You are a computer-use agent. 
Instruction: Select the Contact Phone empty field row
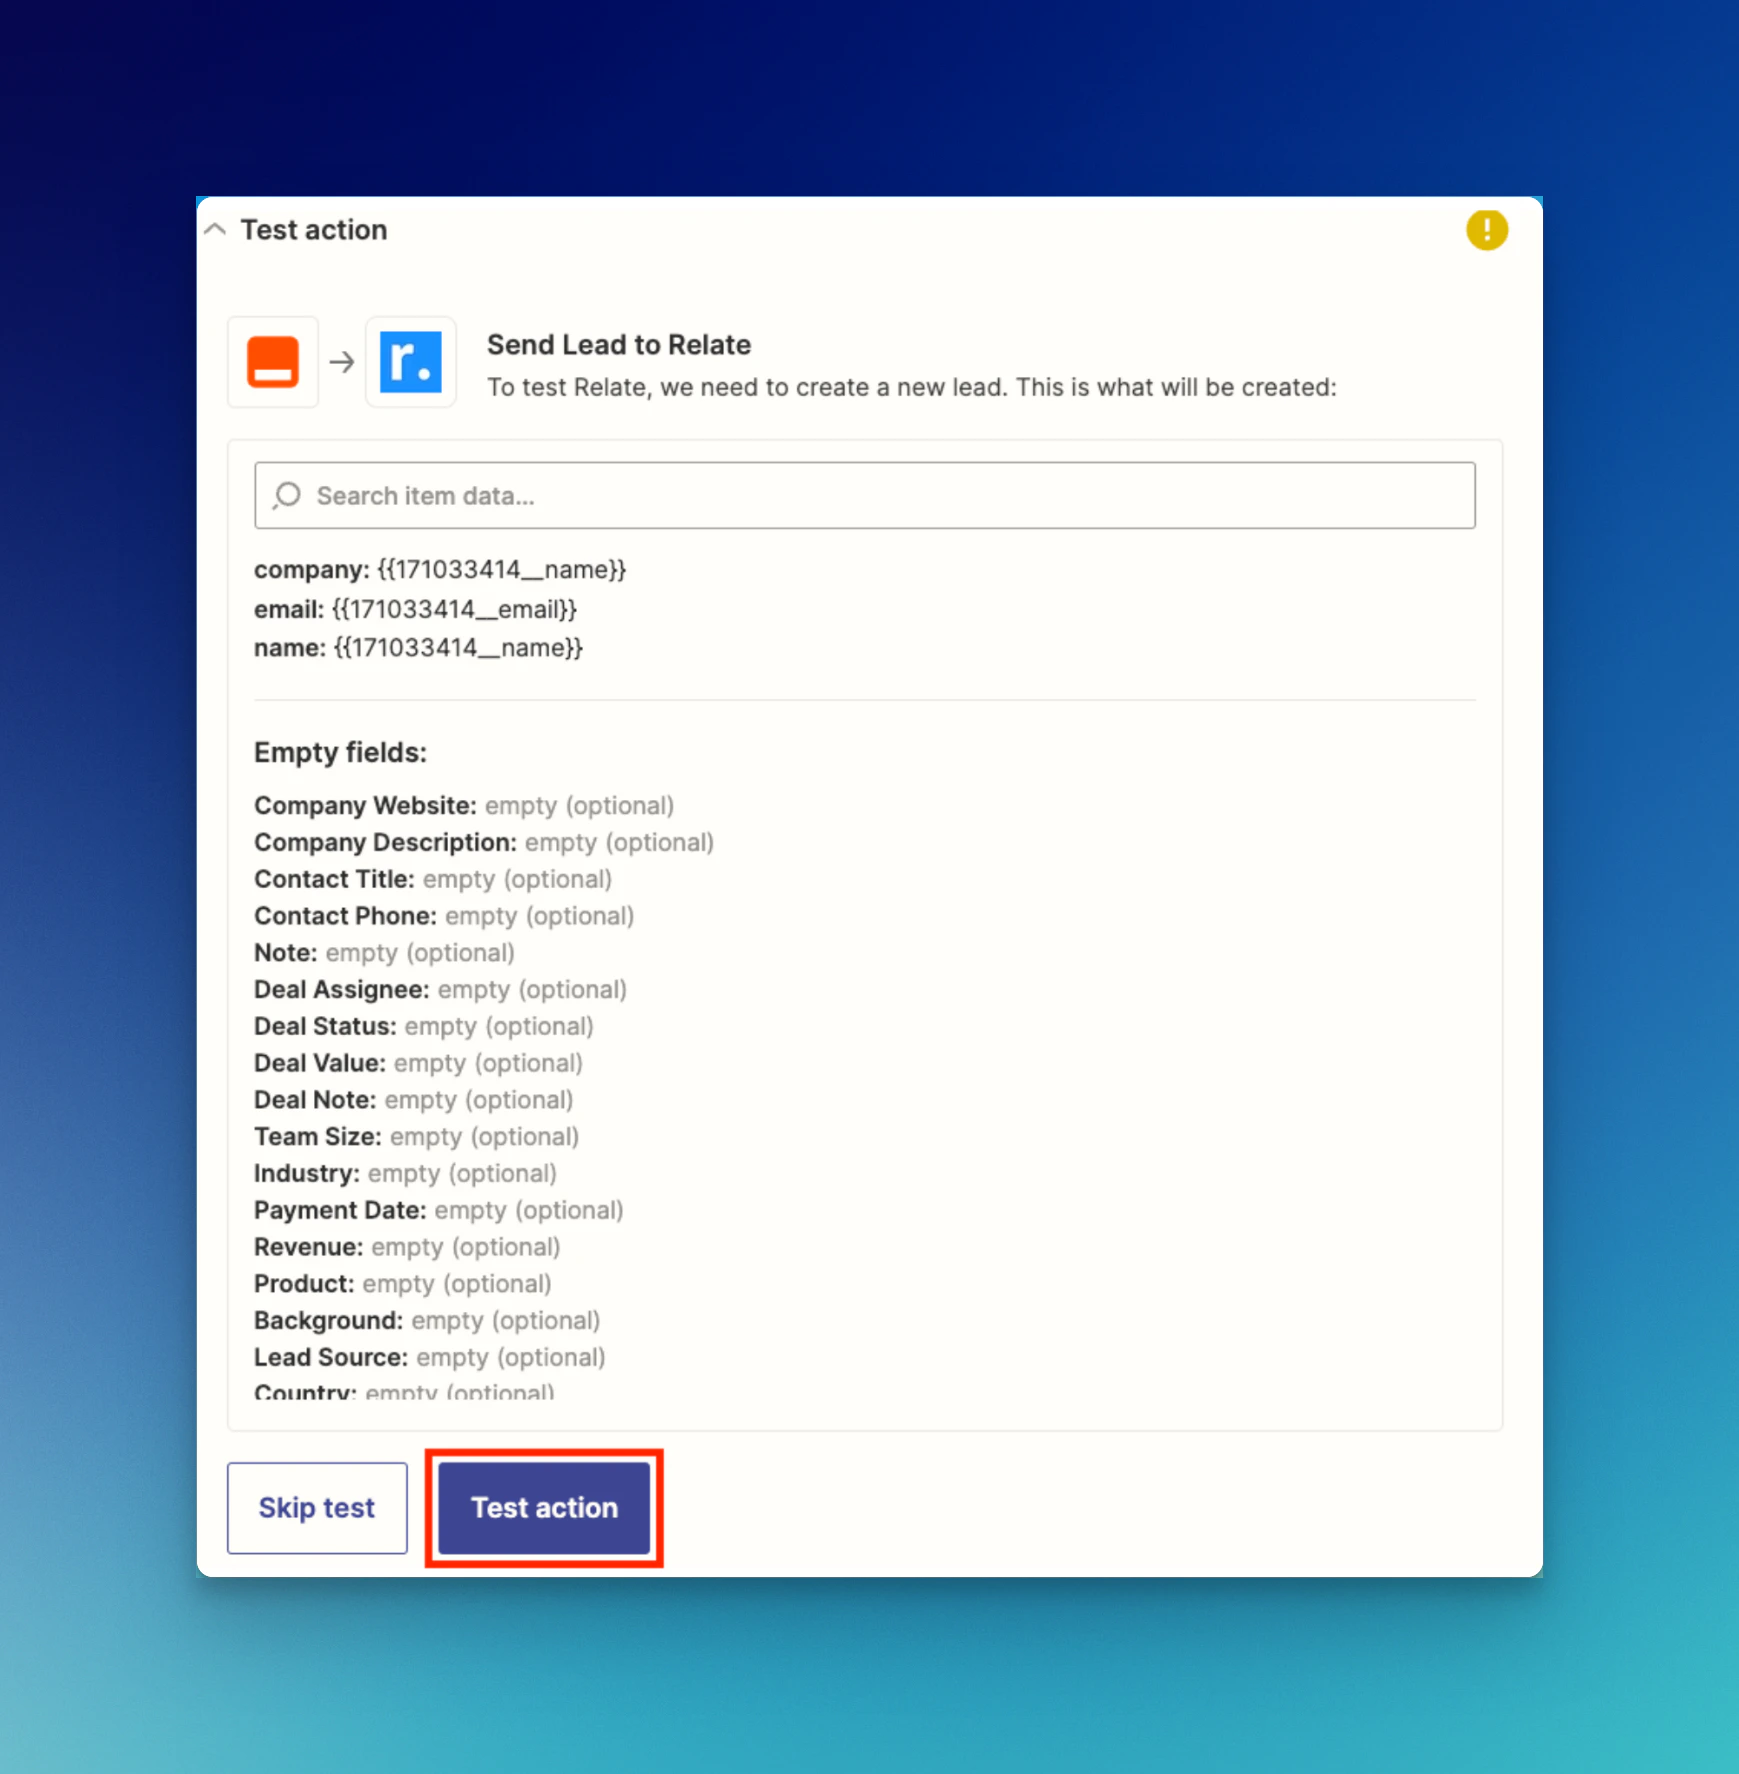(x=444, y=916)
